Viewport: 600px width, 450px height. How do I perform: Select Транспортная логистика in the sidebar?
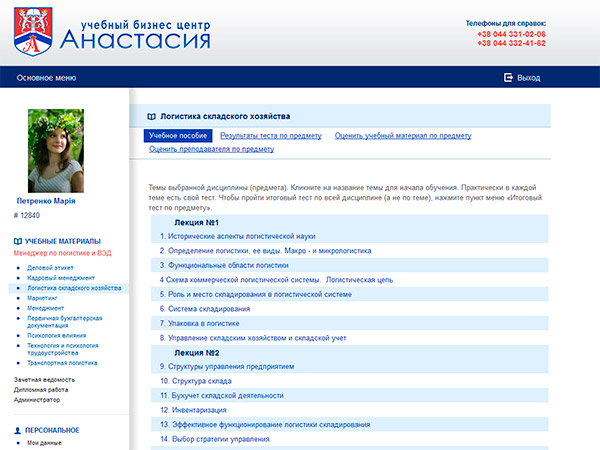tap(62, 363)
